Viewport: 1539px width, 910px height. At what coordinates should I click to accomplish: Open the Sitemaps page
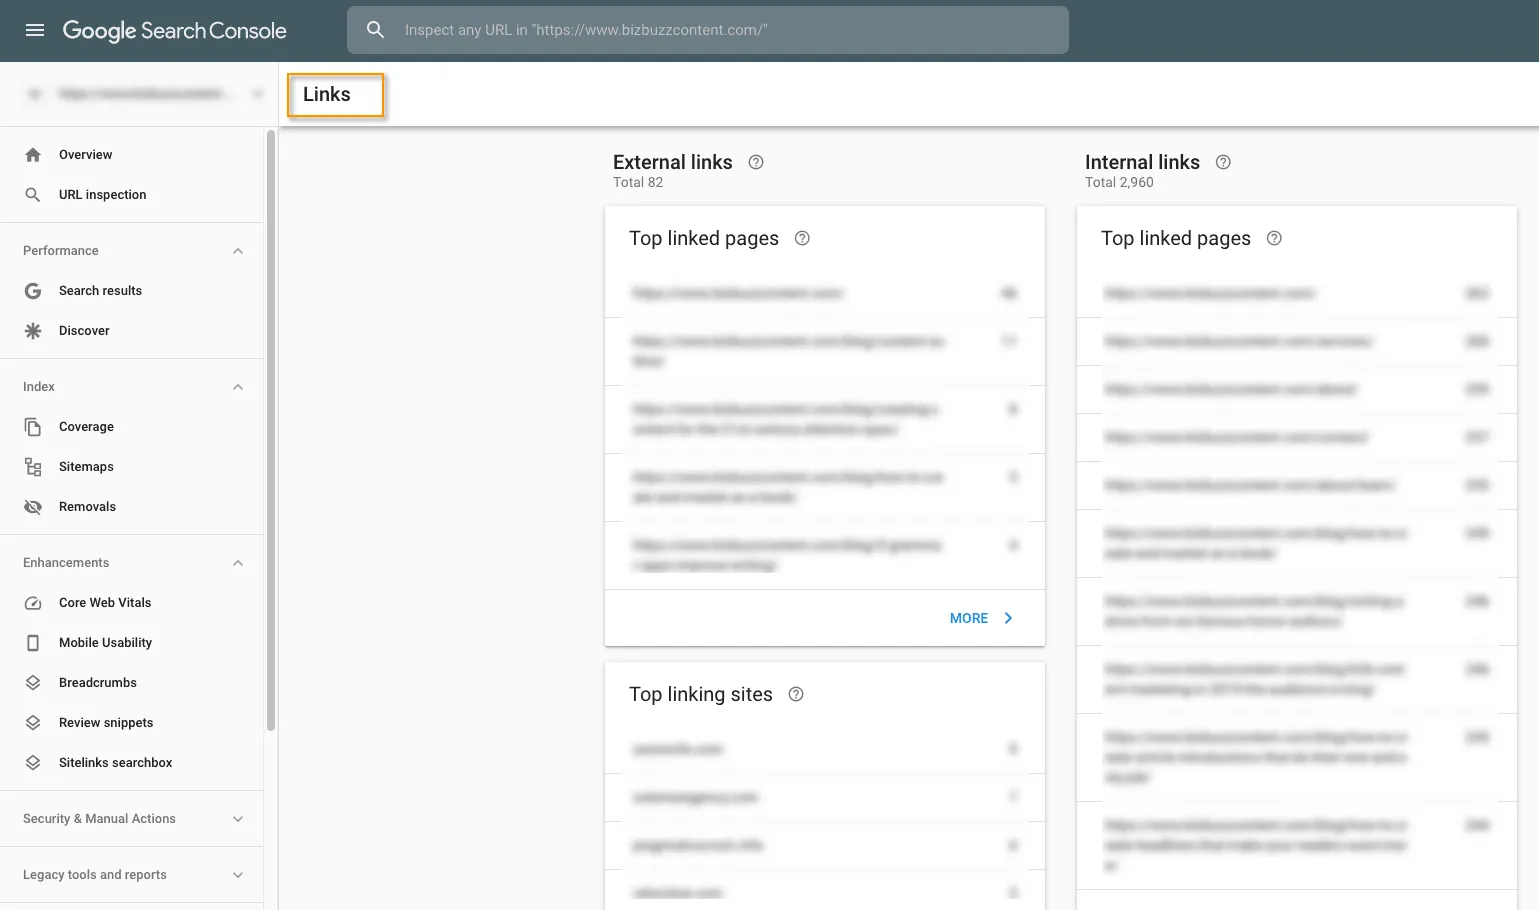click(86, 467)
